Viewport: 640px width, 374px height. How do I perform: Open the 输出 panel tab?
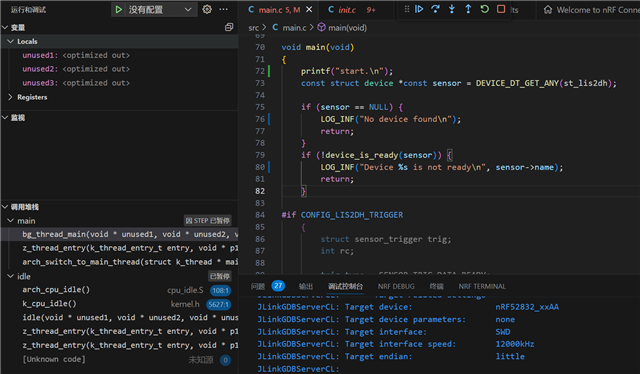point(306,286)
